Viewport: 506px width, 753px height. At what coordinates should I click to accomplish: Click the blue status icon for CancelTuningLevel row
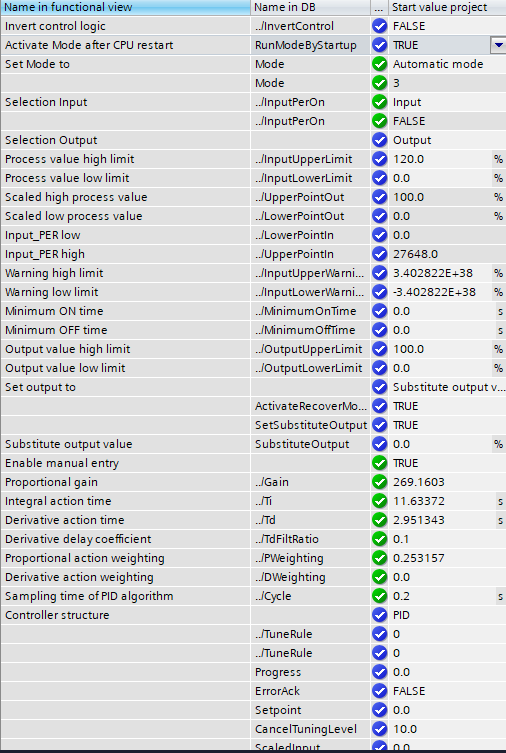pyautogui.click(x=379, y=729)
